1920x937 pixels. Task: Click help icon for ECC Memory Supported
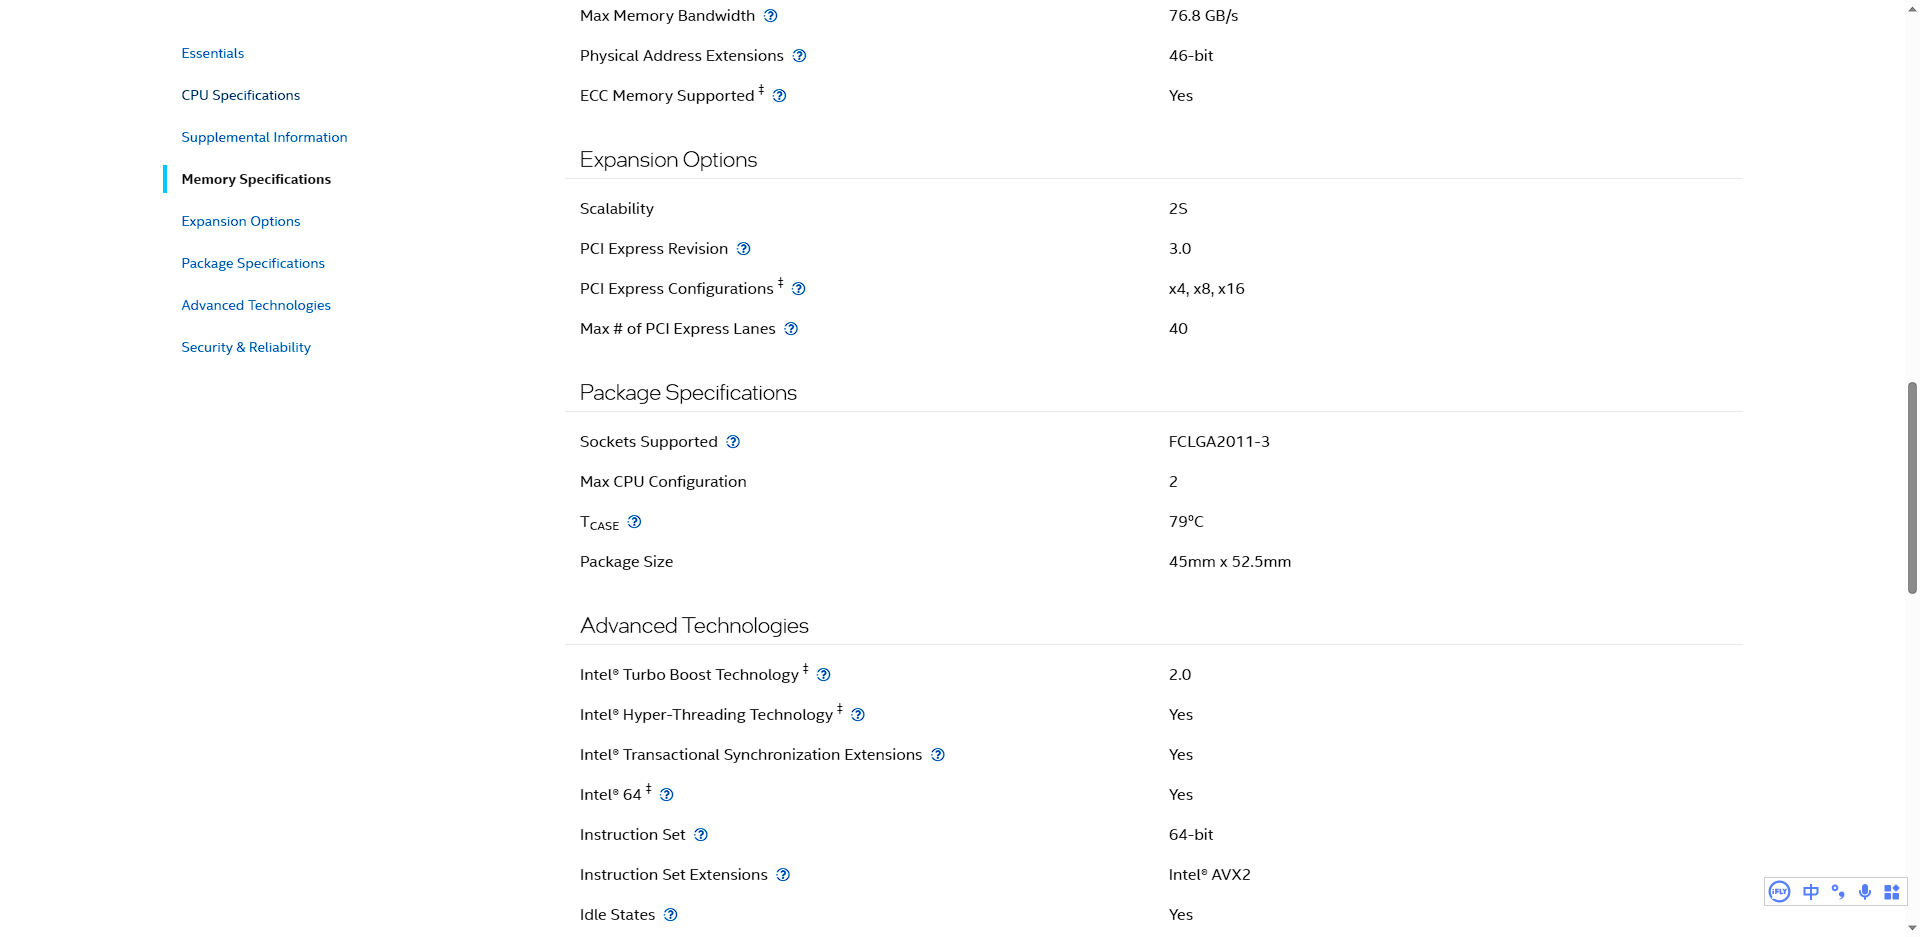(x=780, y=96)
